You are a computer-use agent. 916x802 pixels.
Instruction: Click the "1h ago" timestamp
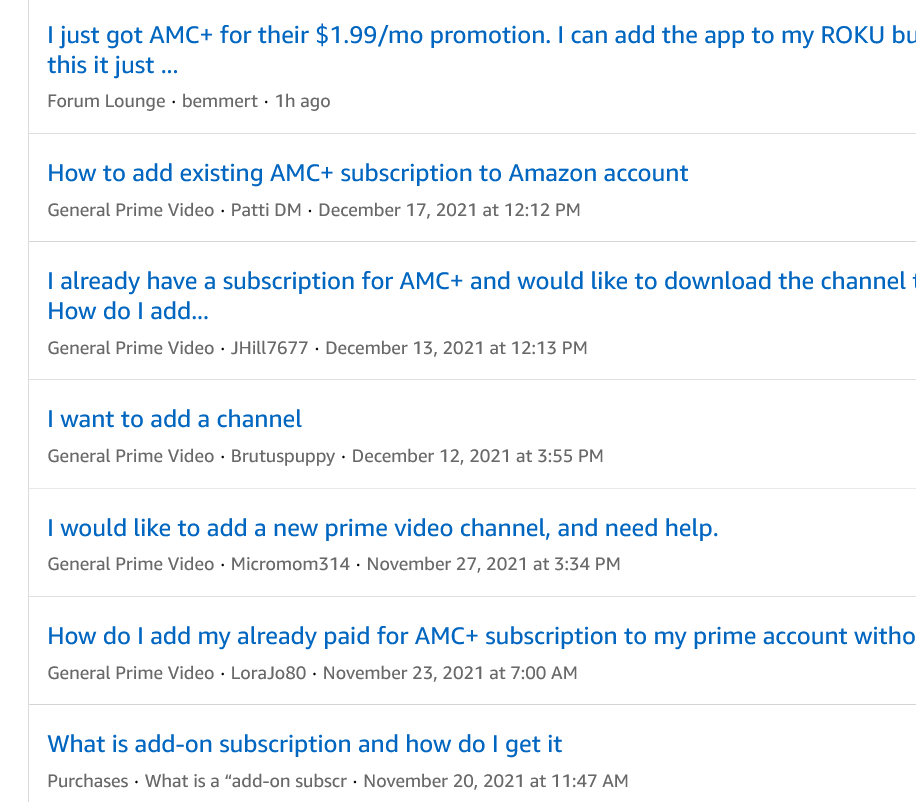click(303, 101)
